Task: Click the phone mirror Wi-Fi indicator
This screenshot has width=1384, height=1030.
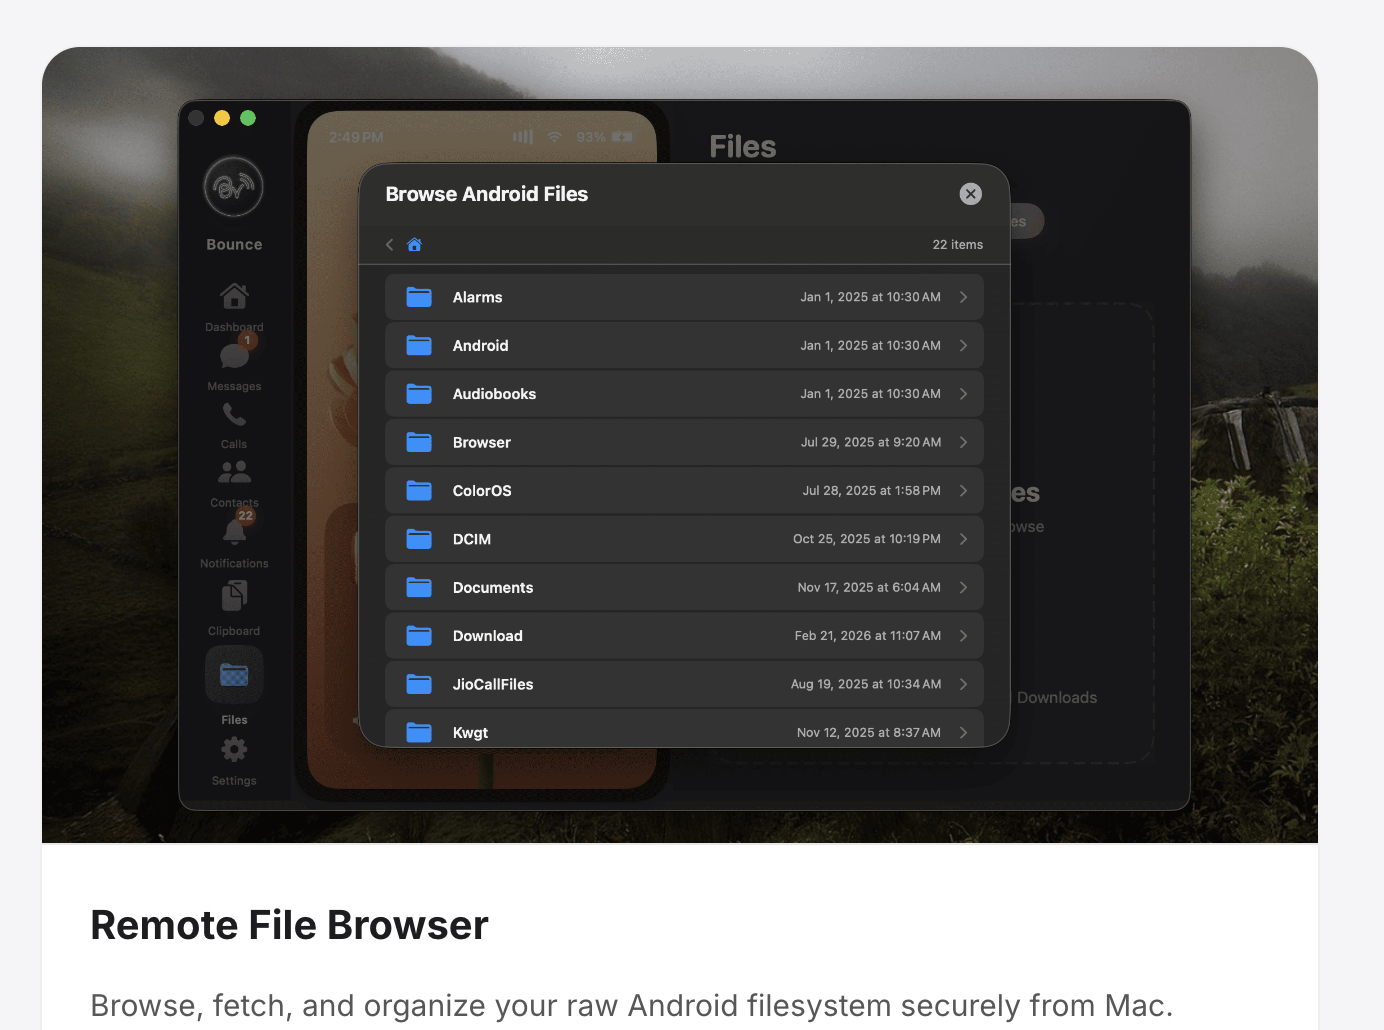Action: (x=554, y=137)
